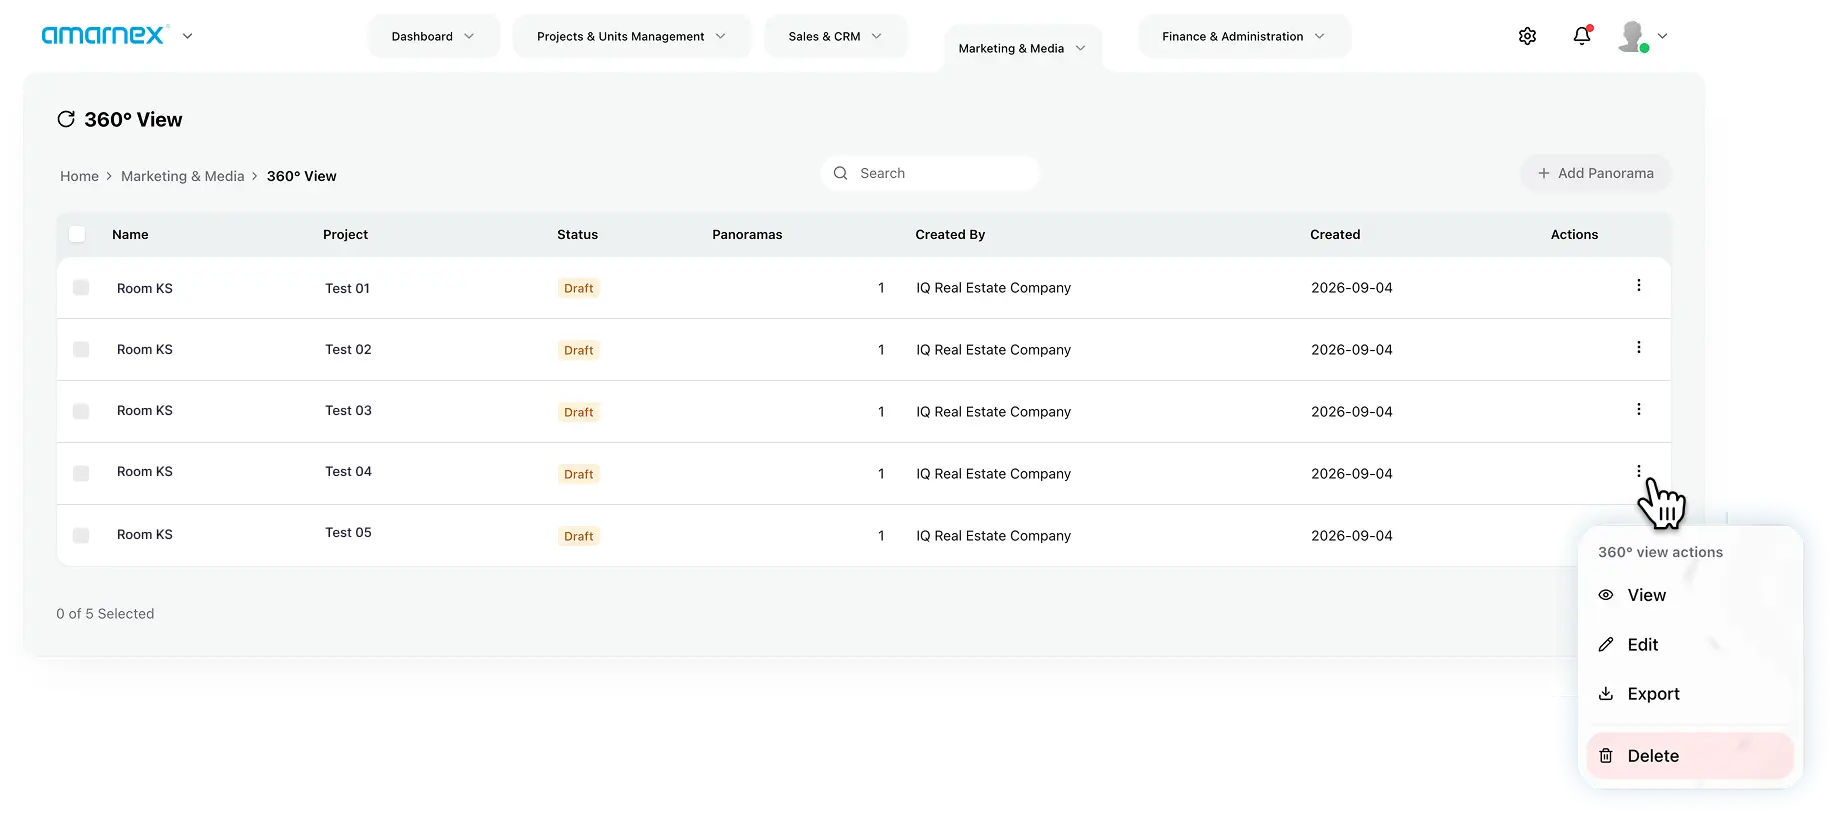Check the box for Test 02 row

pos(81,350)
